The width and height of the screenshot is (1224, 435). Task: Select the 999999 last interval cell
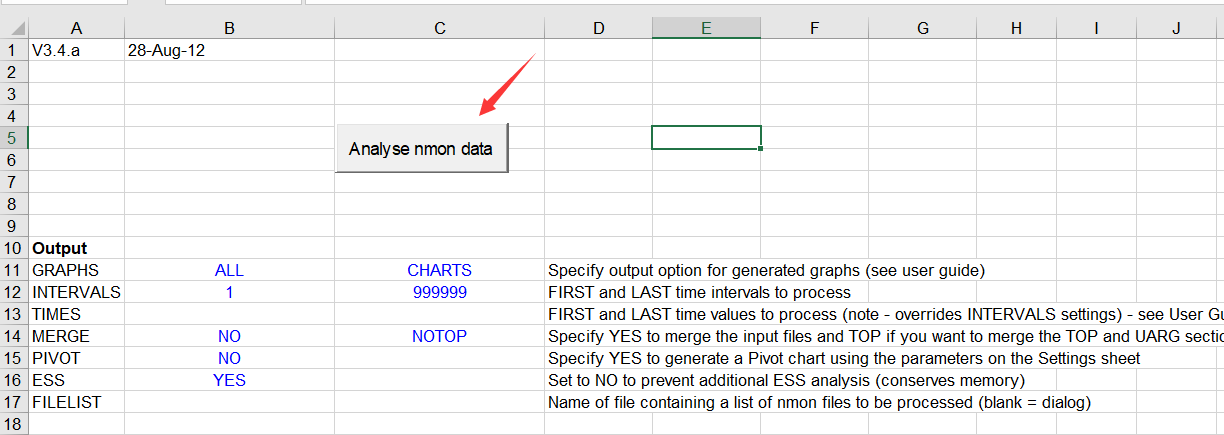pos(439,292)
